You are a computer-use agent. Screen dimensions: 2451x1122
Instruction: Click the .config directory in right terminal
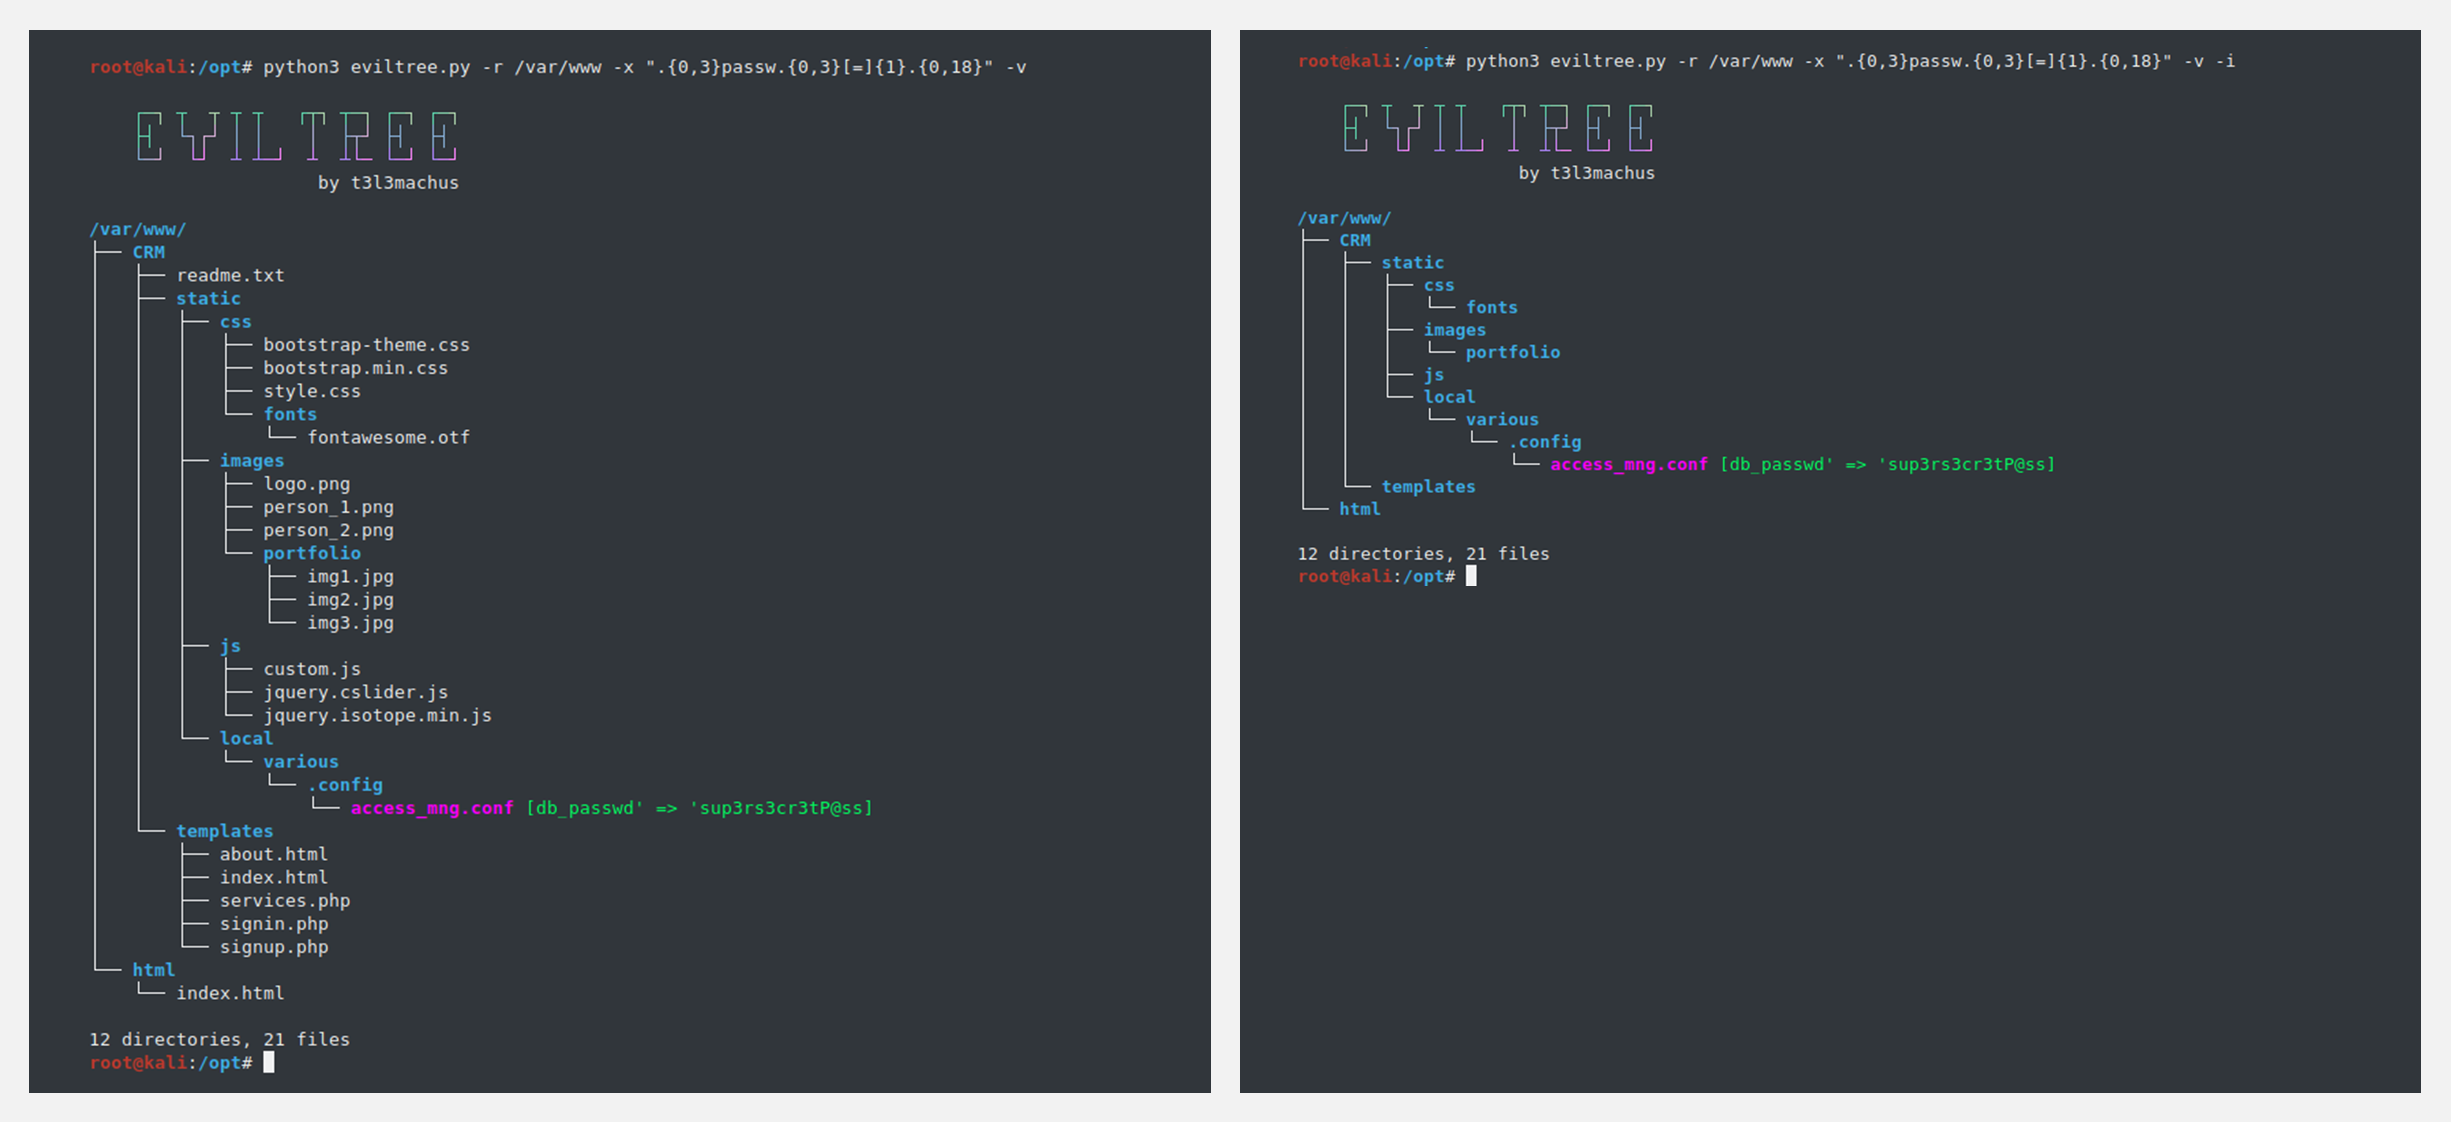[x=1545, y=442]
